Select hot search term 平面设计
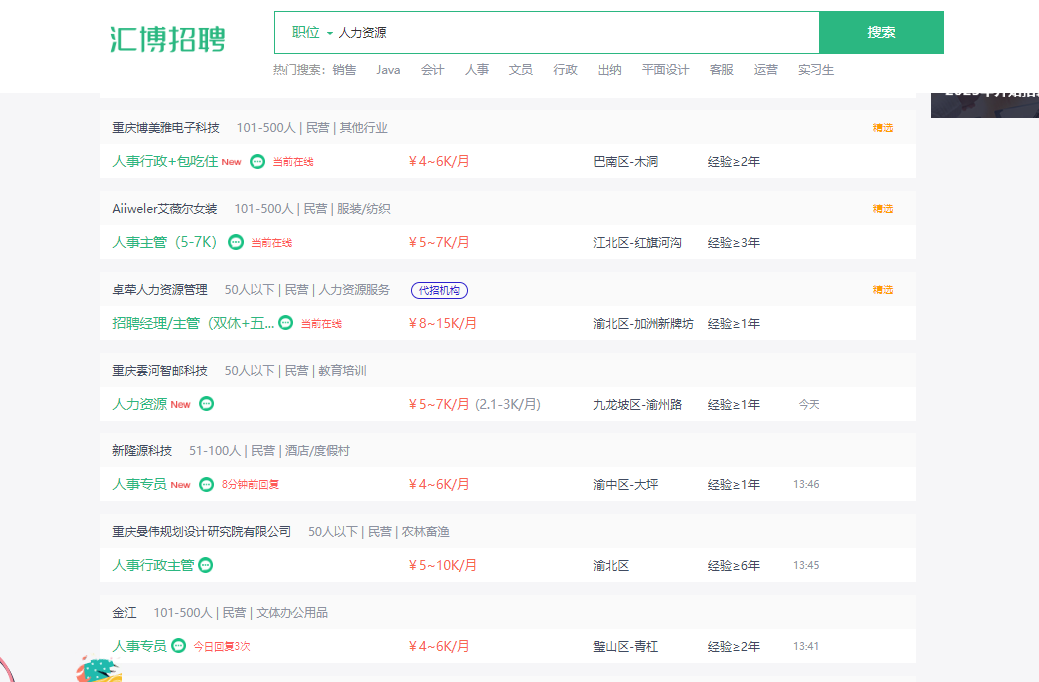Viewport: 1039px width, 682px height. pyautogui.click(x=665, y=70)
